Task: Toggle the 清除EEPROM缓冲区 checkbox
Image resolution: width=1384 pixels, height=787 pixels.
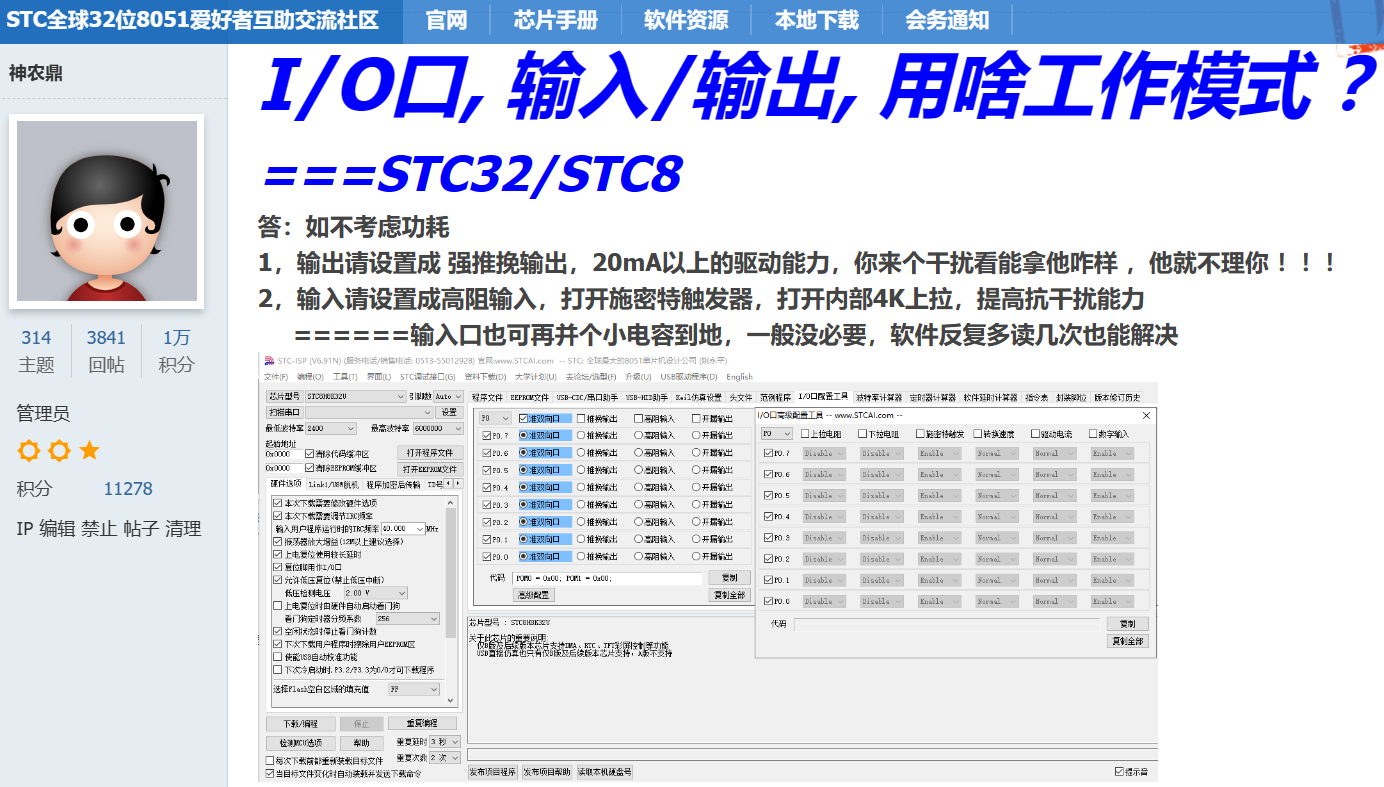Action: [310, 468]
